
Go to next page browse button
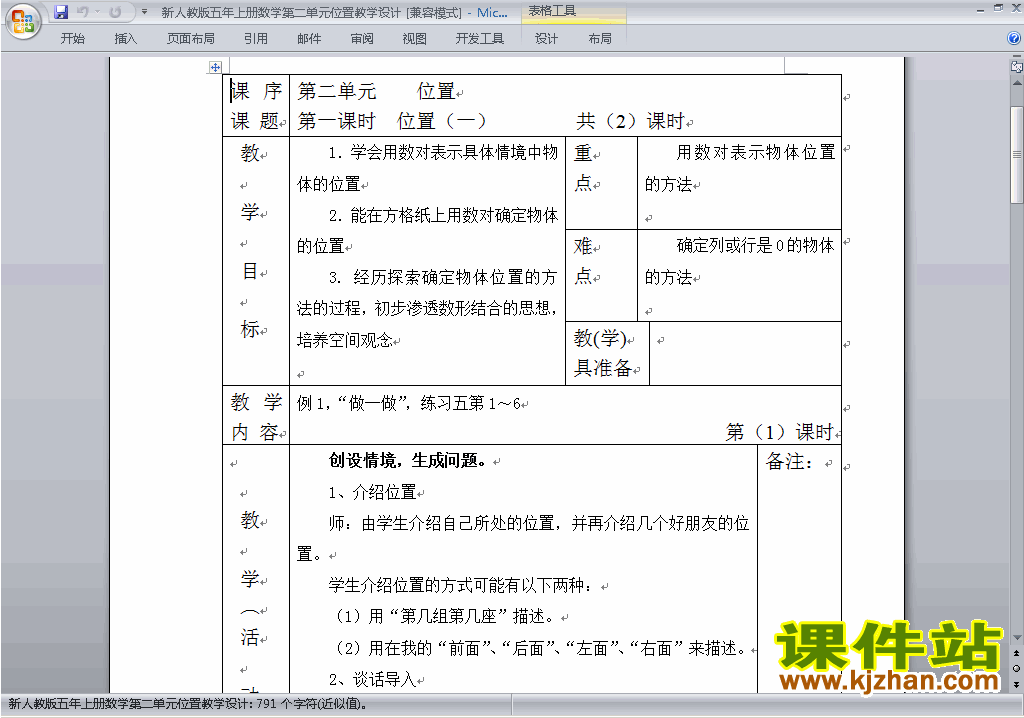1016,684
